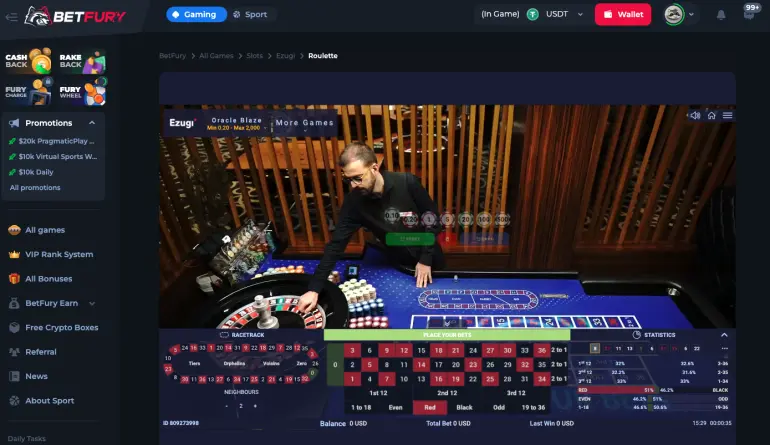The height and width of the screenshot is (445, 770).
Task: Bet on Orphelins in racetrack
Action: coord(234,363)
